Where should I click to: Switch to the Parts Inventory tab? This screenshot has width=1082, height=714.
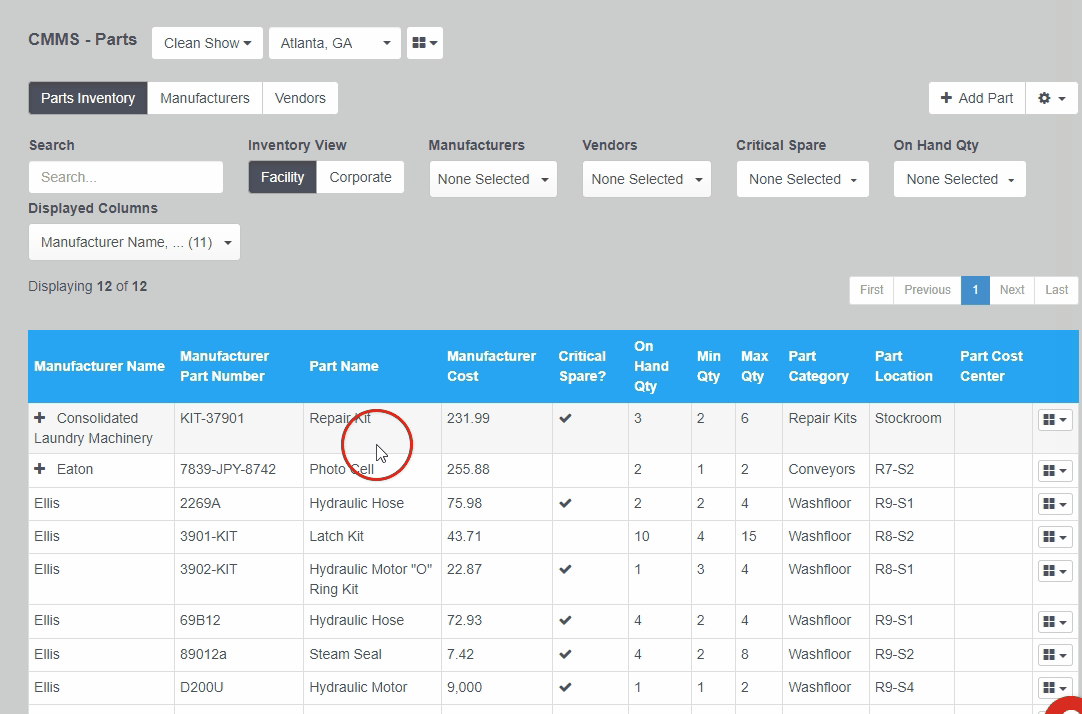coord(88,98)
